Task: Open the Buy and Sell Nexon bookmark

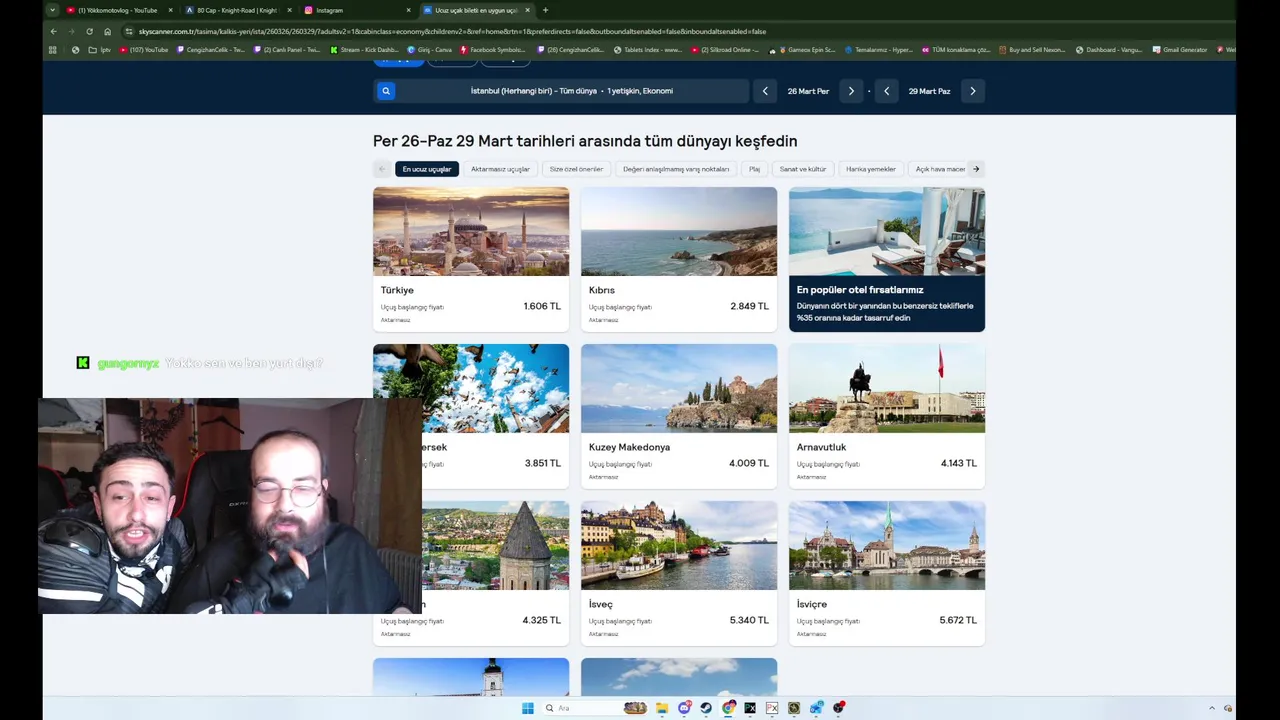Action: pos(1031,49)
